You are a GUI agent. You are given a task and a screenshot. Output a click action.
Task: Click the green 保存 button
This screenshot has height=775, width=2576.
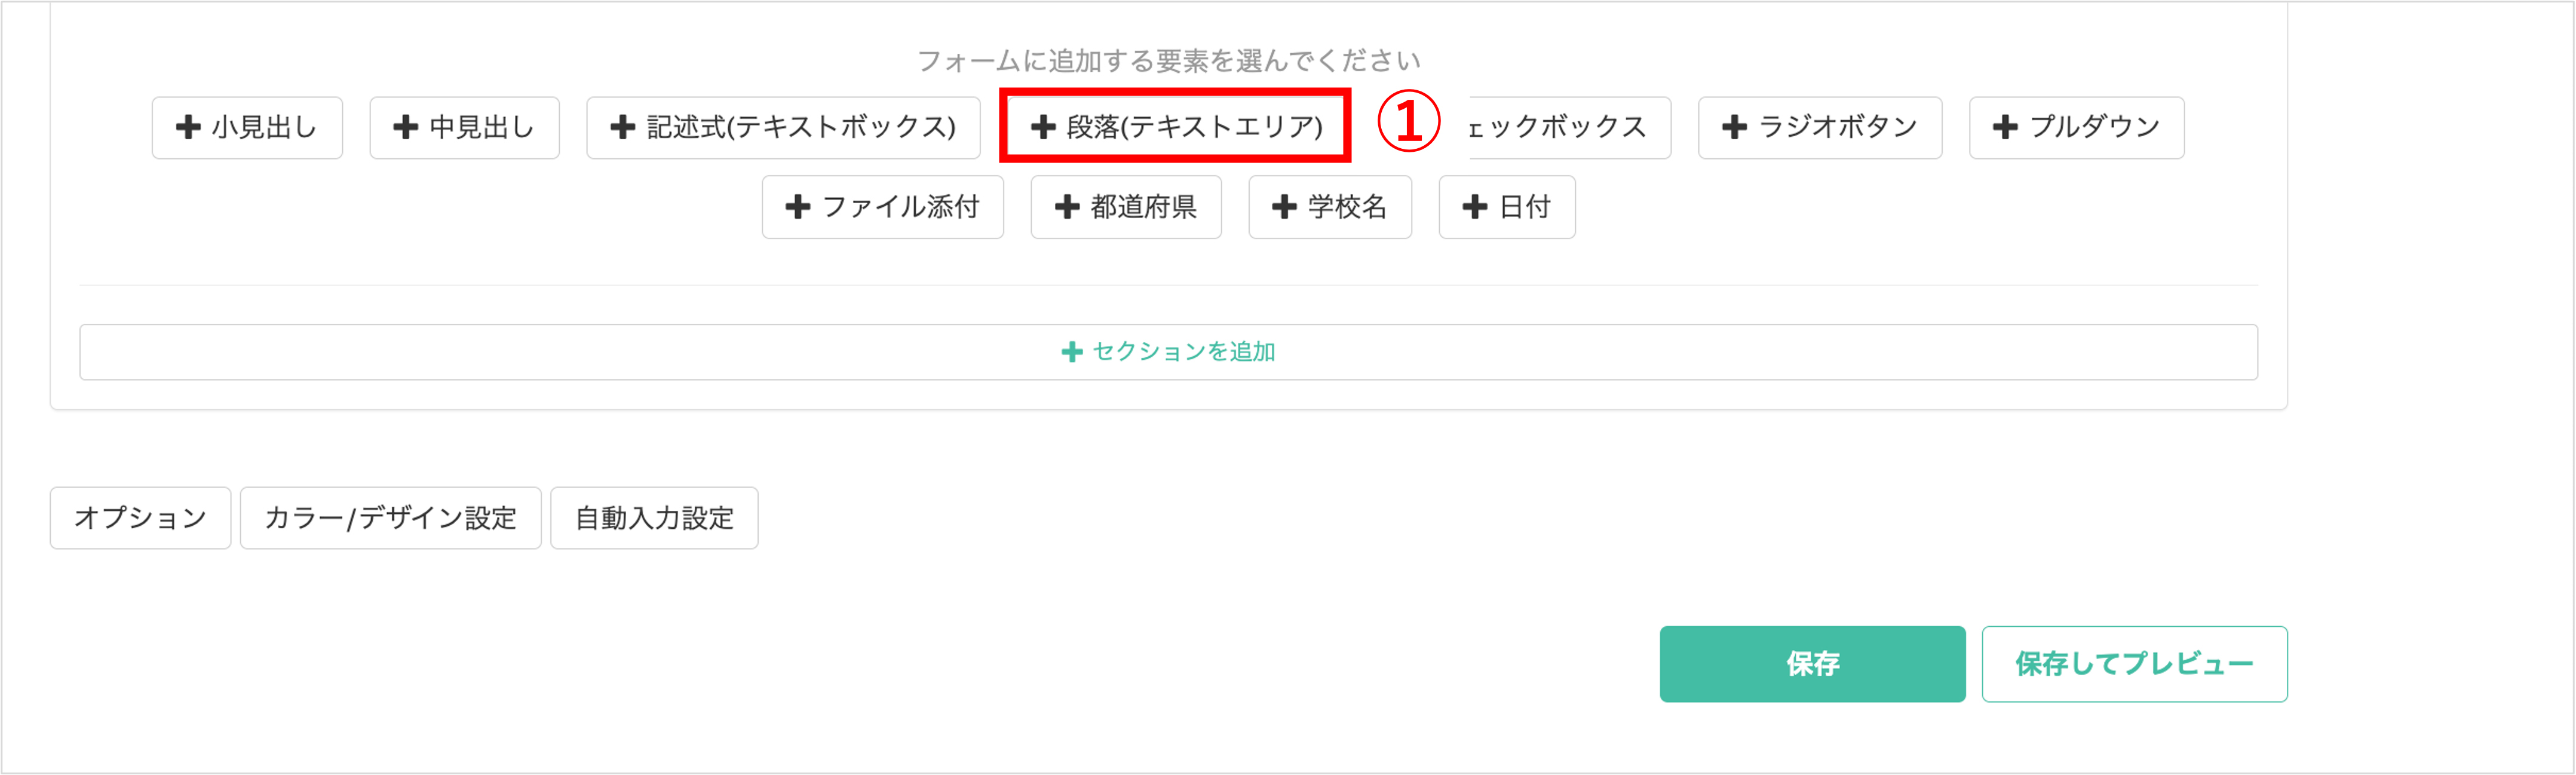(x=1813, y=664)
